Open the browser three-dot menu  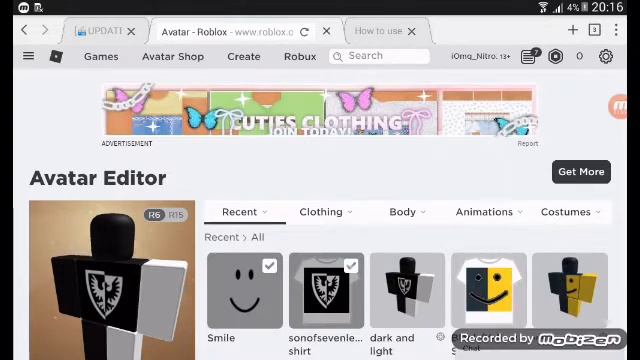coord(616,30)
